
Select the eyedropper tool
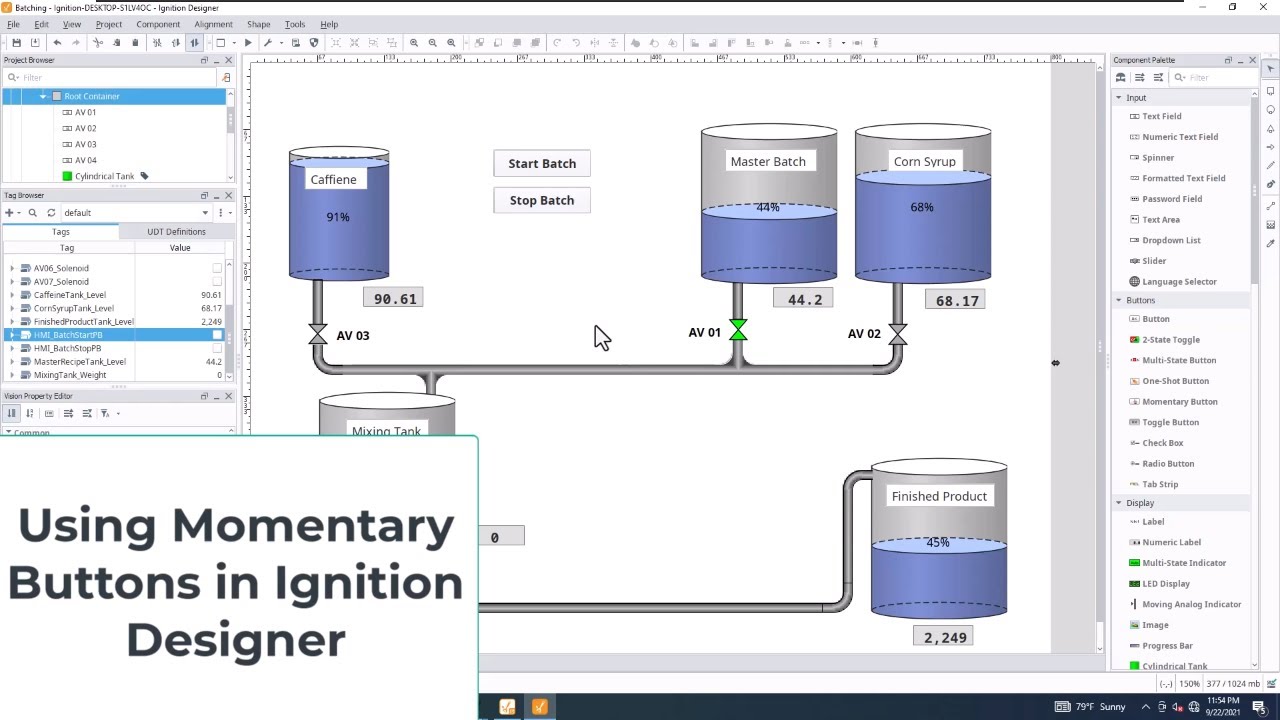1271,243
